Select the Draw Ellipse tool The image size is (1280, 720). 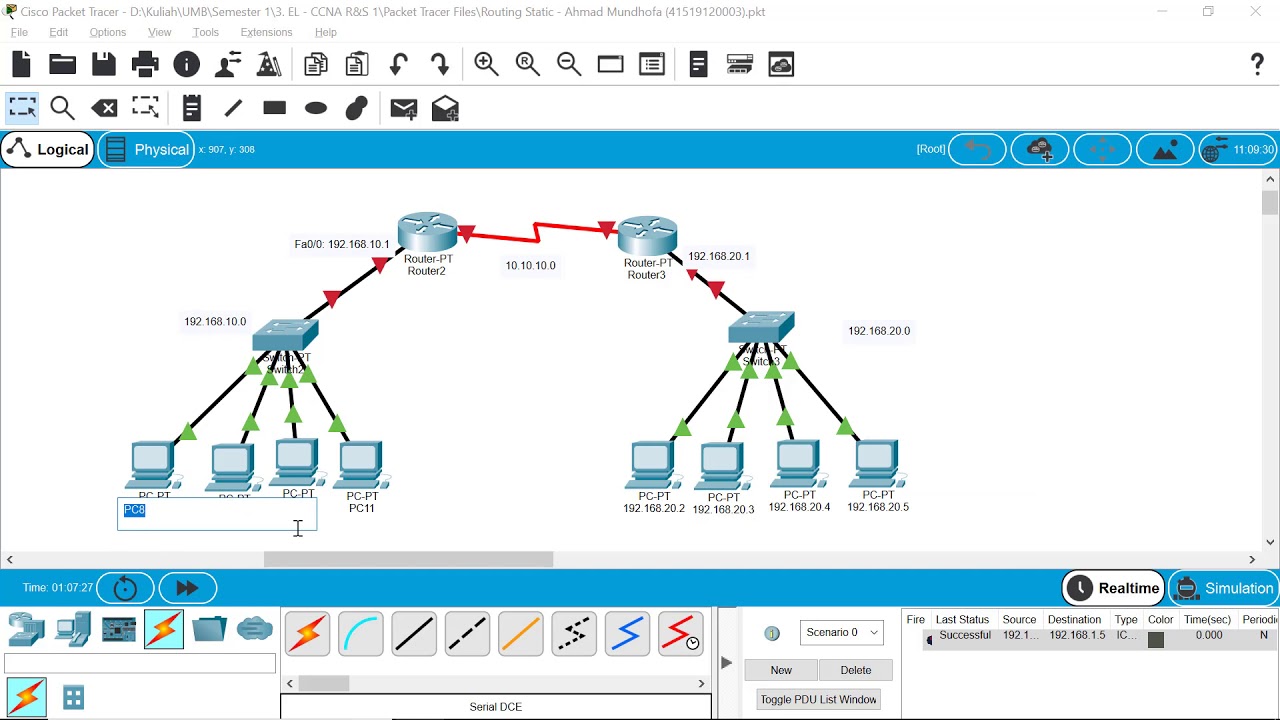click(316, 108)
